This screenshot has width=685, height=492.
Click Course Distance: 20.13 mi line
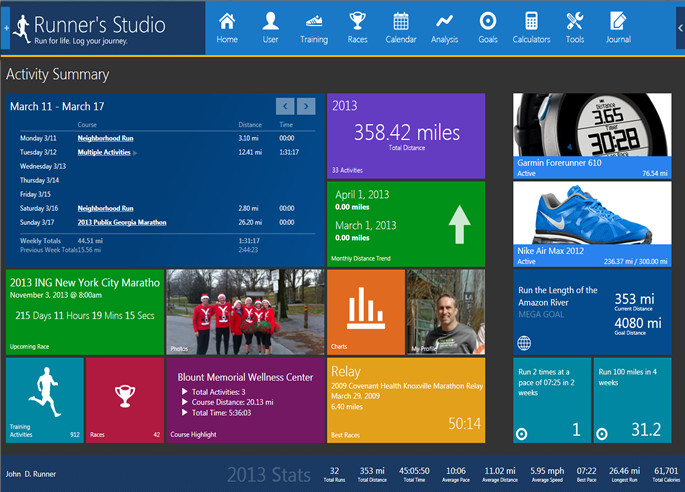[x=228, y=402]
